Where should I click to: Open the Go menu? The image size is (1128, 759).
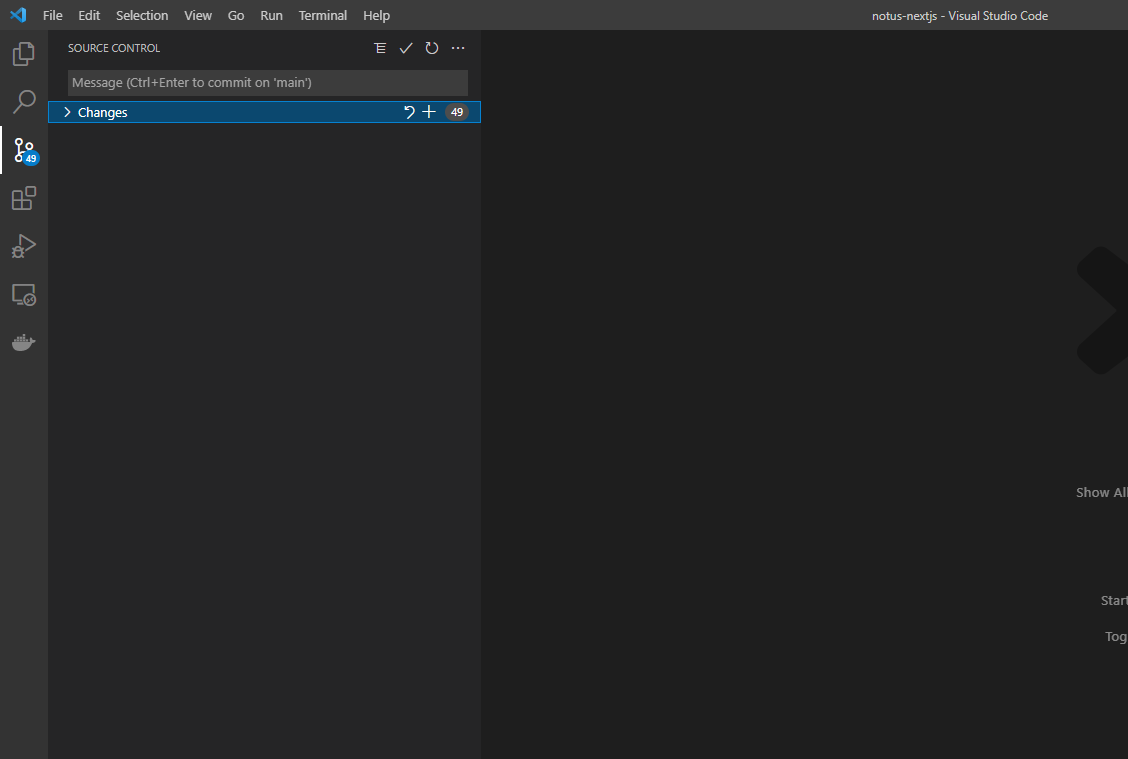pyautogui.click(x=236, y=15)
